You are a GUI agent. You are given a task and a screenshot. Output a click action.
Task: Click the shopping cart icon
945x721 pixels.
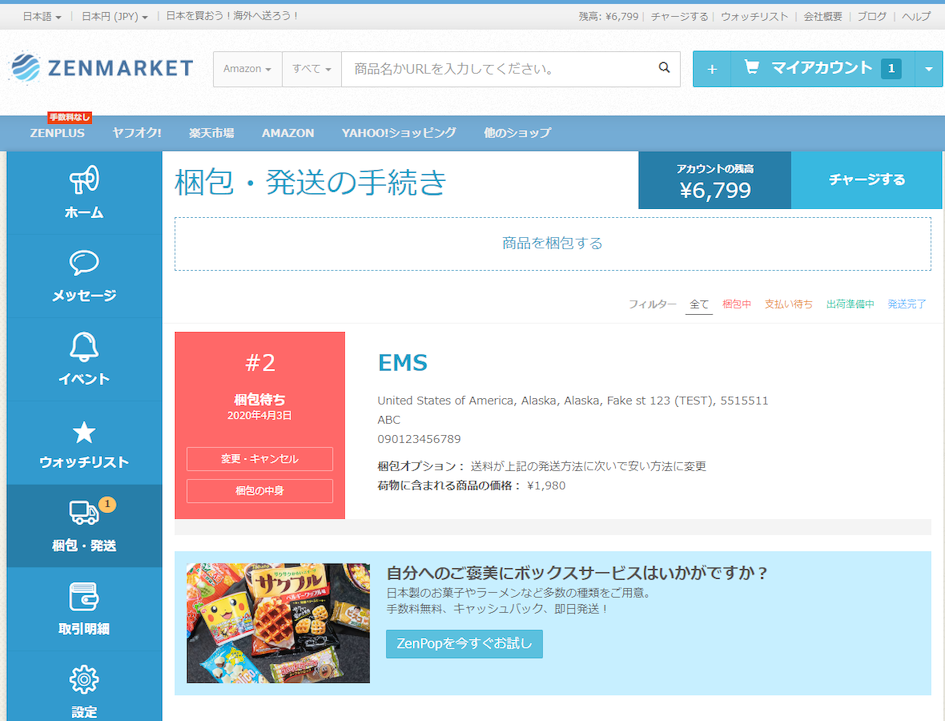752,67
